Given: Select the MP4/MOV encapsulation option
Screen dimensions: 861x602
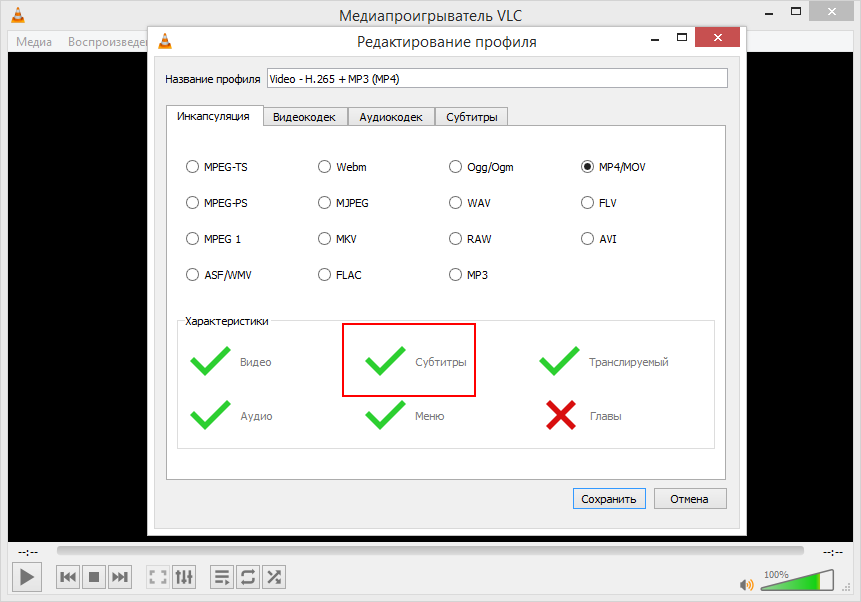Looking at the screenshot, I should point(613,166).
